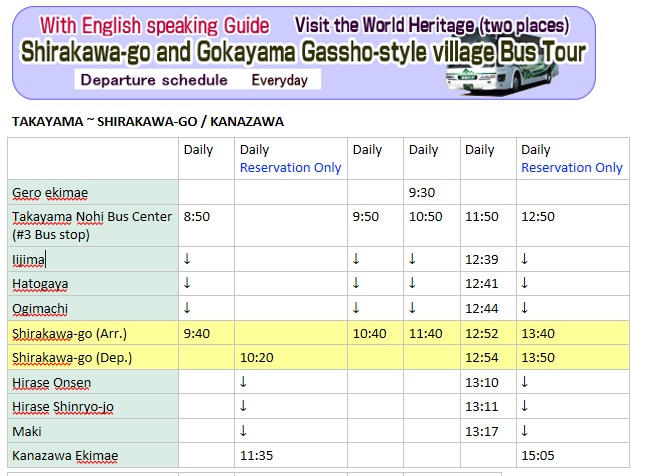Click the 'TAKAYAMA ~ SHIRAKAWA-GO / KANAZAWA' heading
The width and height of the screenshot is (658, 476).
pyautogui.click(x=148, y=122)
